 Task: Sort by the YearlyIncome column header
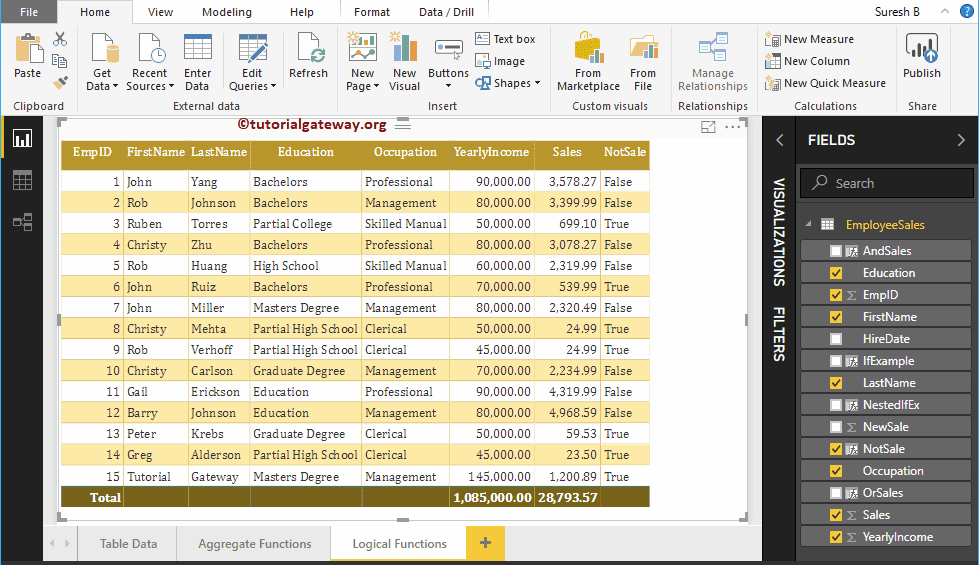tap(491, 152)
